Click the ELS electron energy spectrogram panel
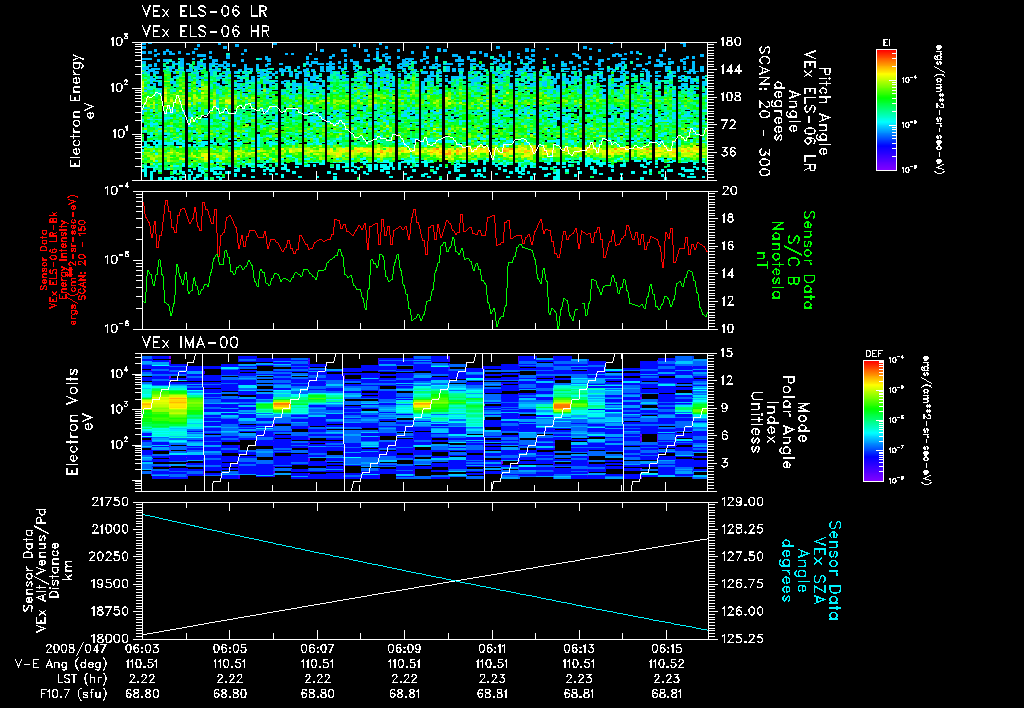This screenshot has height=708, width=1024. point(424,111)
